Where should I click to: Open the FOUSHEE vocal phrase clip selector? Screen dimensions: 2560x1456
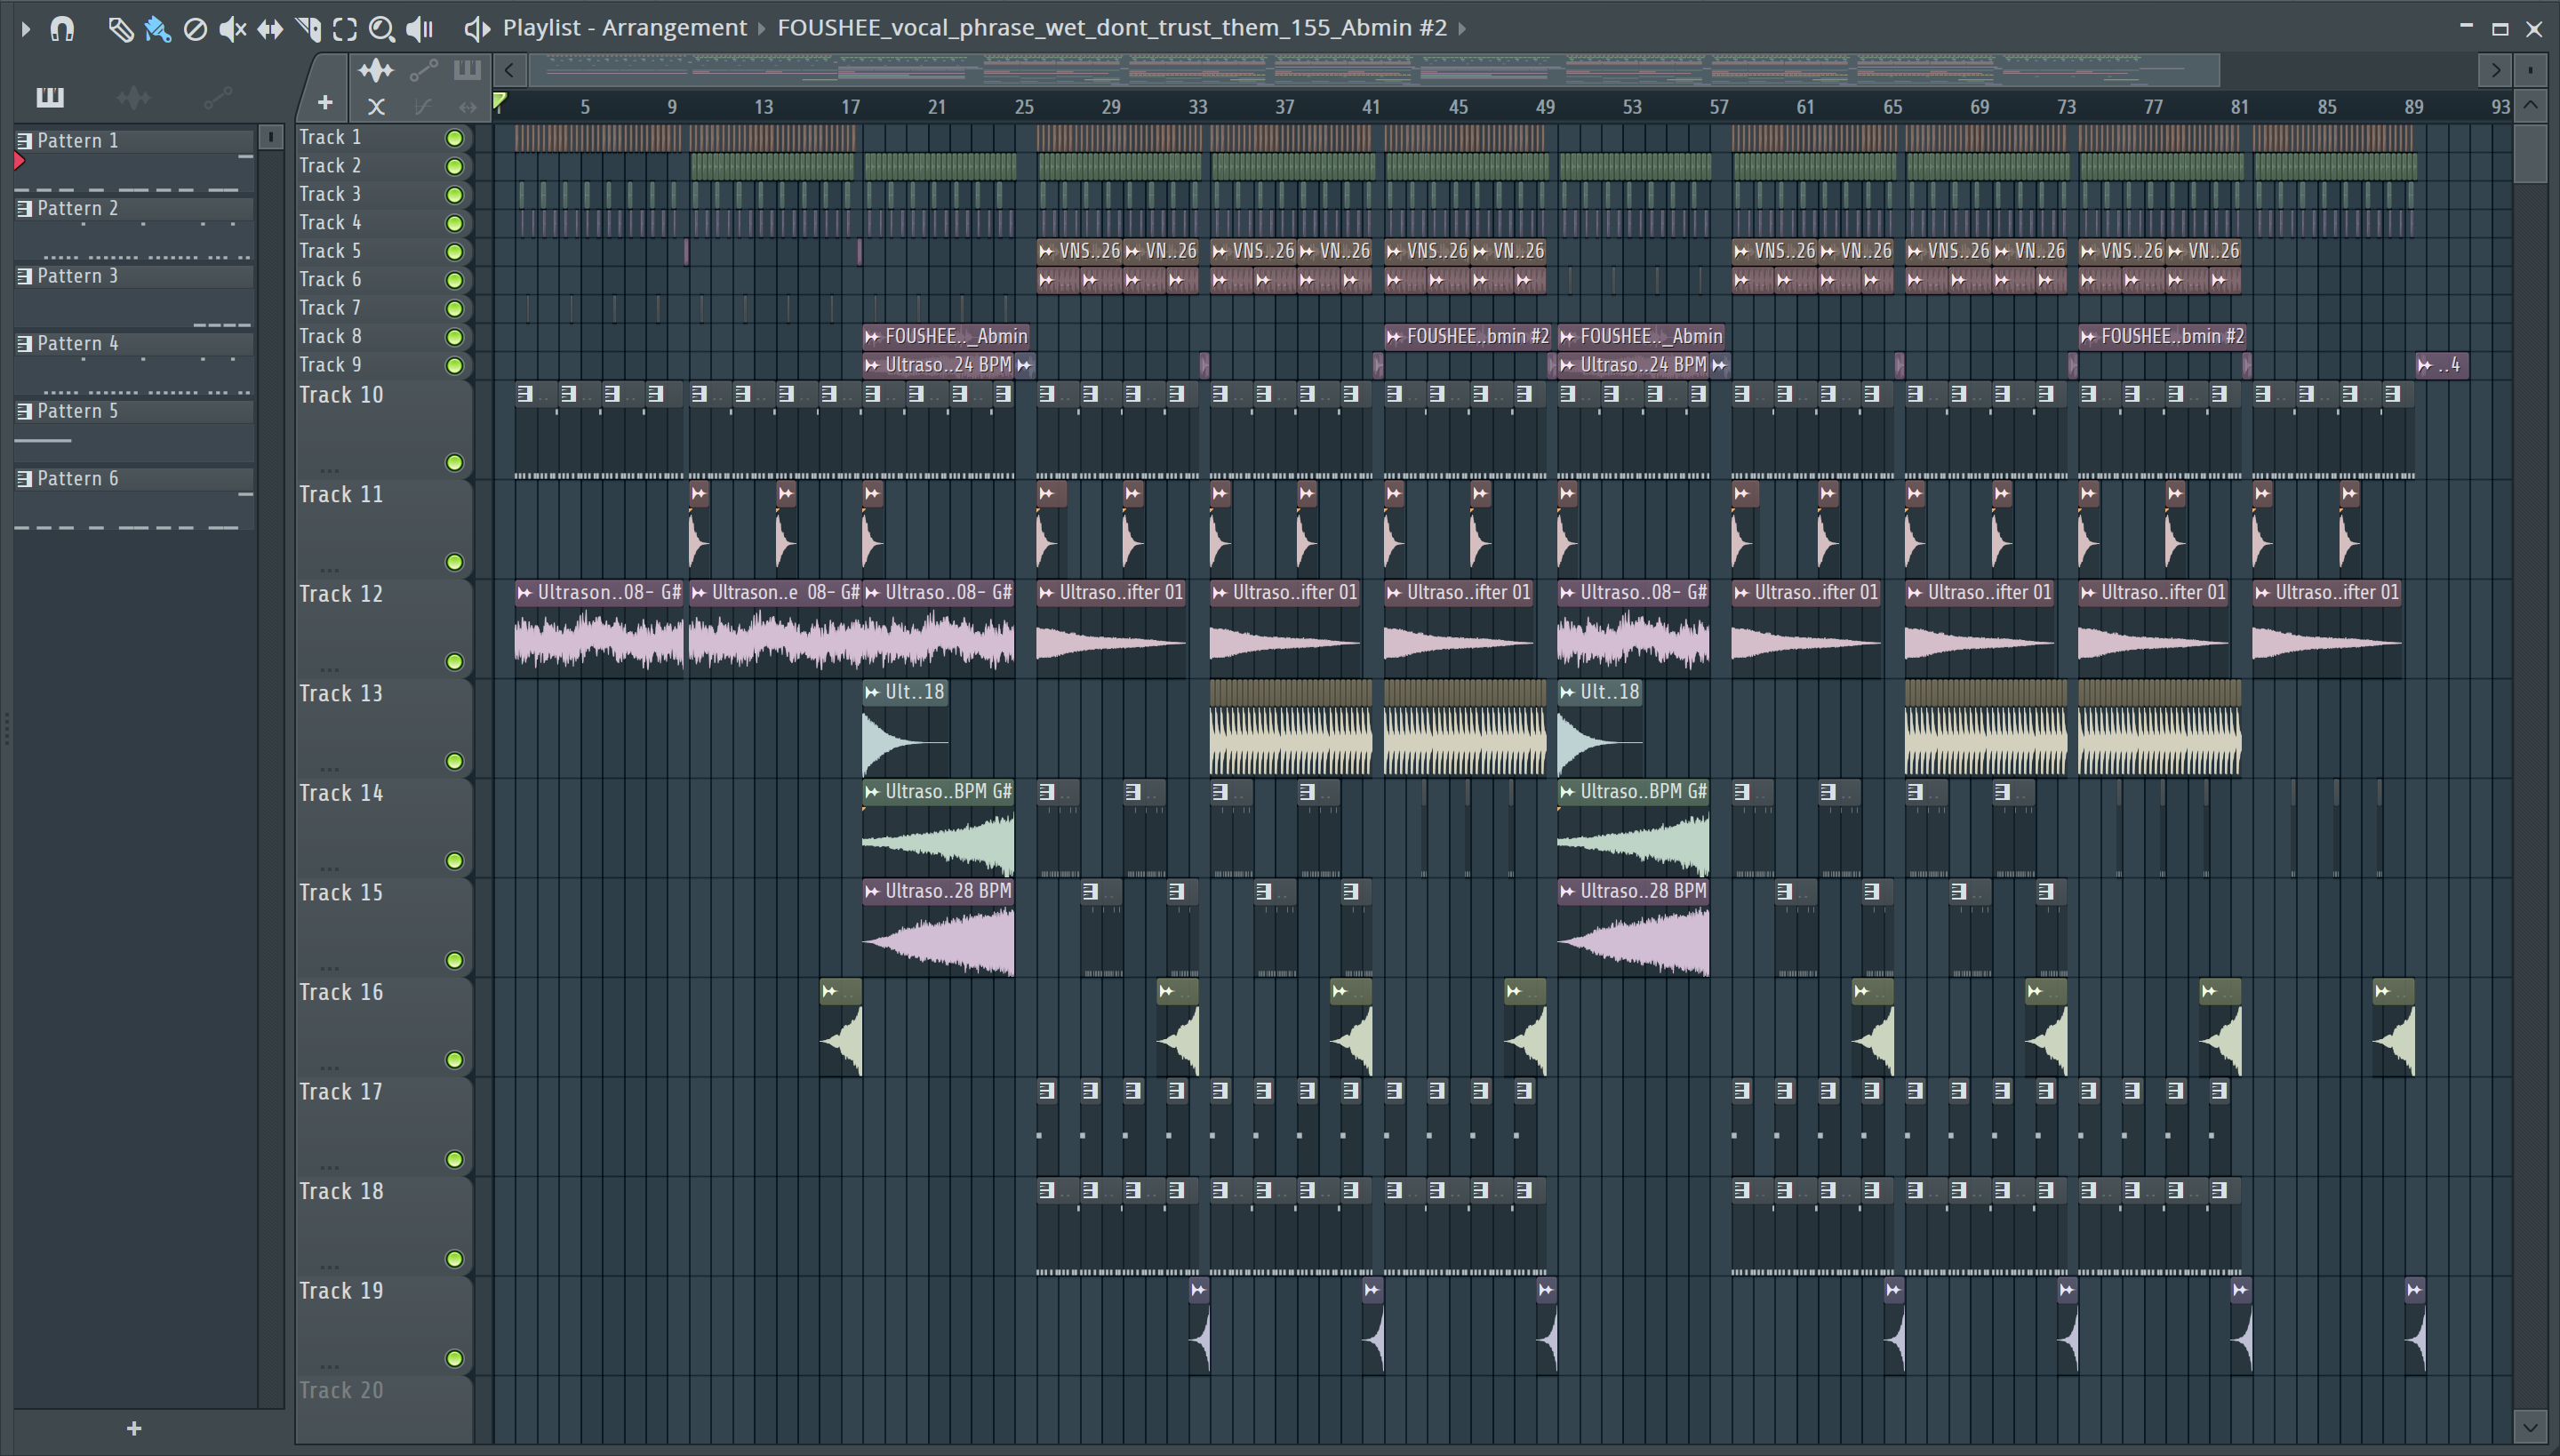(1112, 28)
